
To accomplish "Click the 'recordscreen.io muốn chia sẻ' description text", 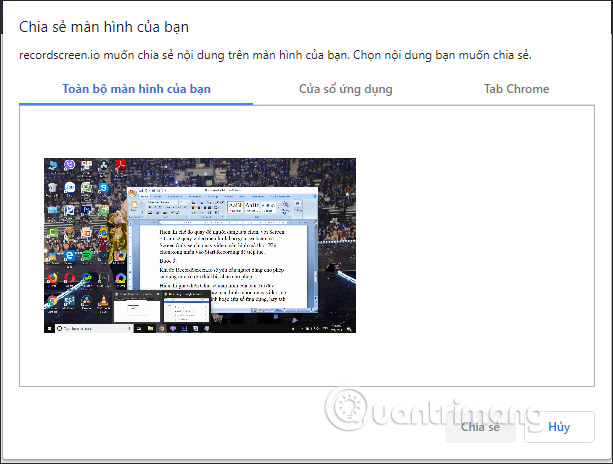I will tap(275, 55).
